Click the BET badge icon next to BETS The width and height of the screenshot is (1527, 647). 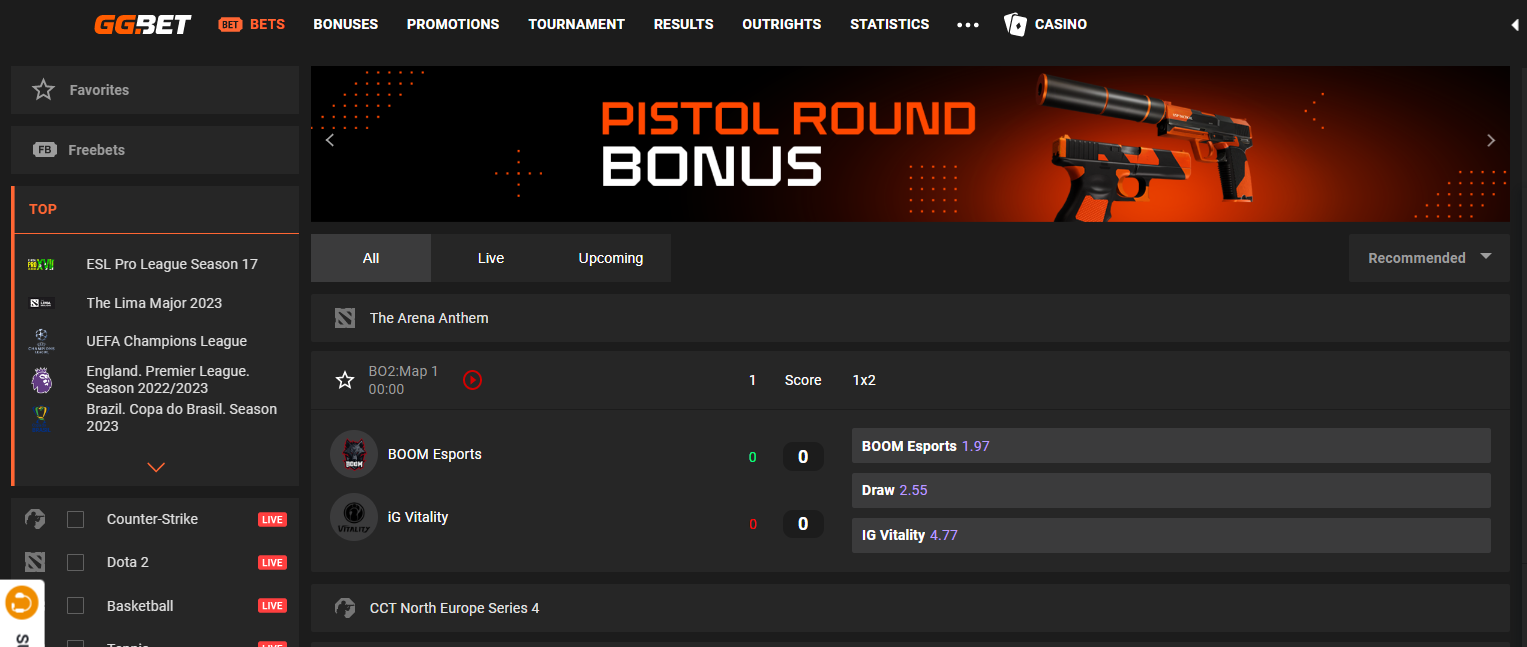coord(230,24)
